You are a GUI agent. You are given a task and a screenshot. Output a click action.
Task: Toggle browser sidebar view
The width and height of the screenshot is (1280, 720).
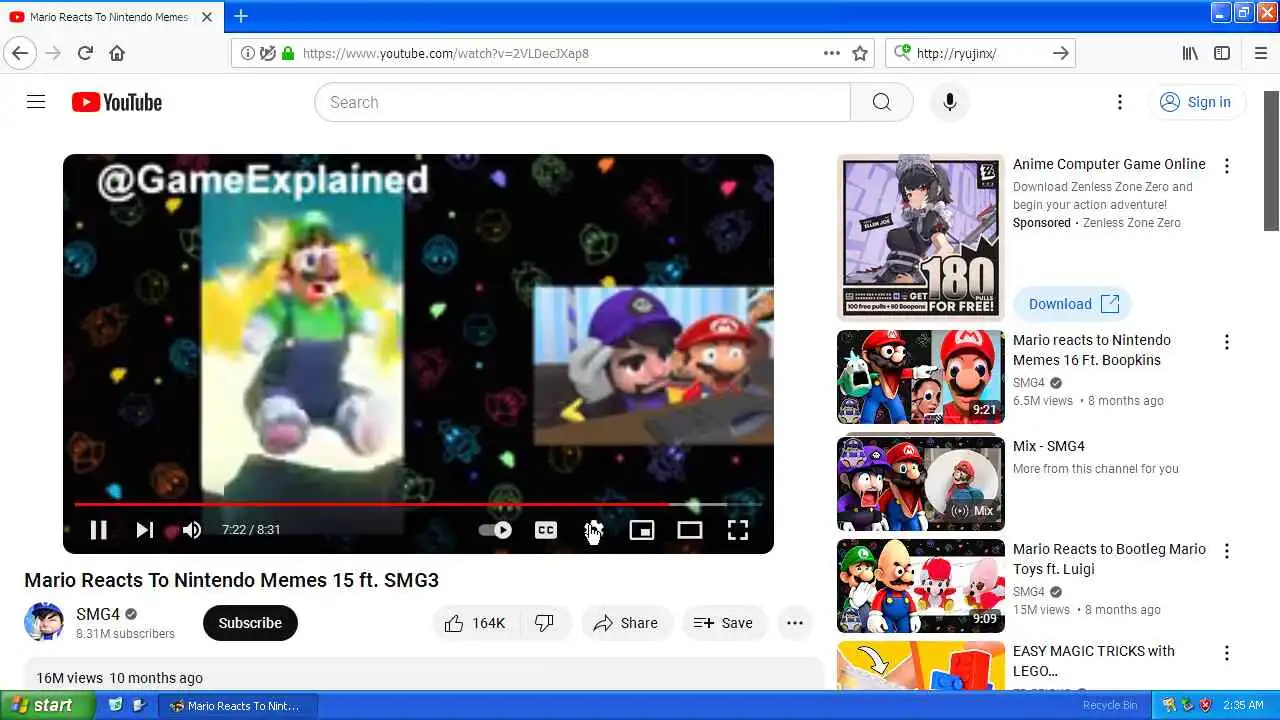(1222, 53)
